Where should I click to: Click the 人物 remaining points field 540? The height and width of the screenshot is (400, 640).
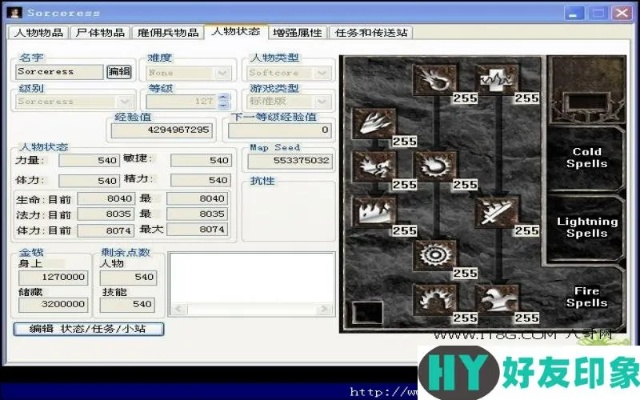128,278
